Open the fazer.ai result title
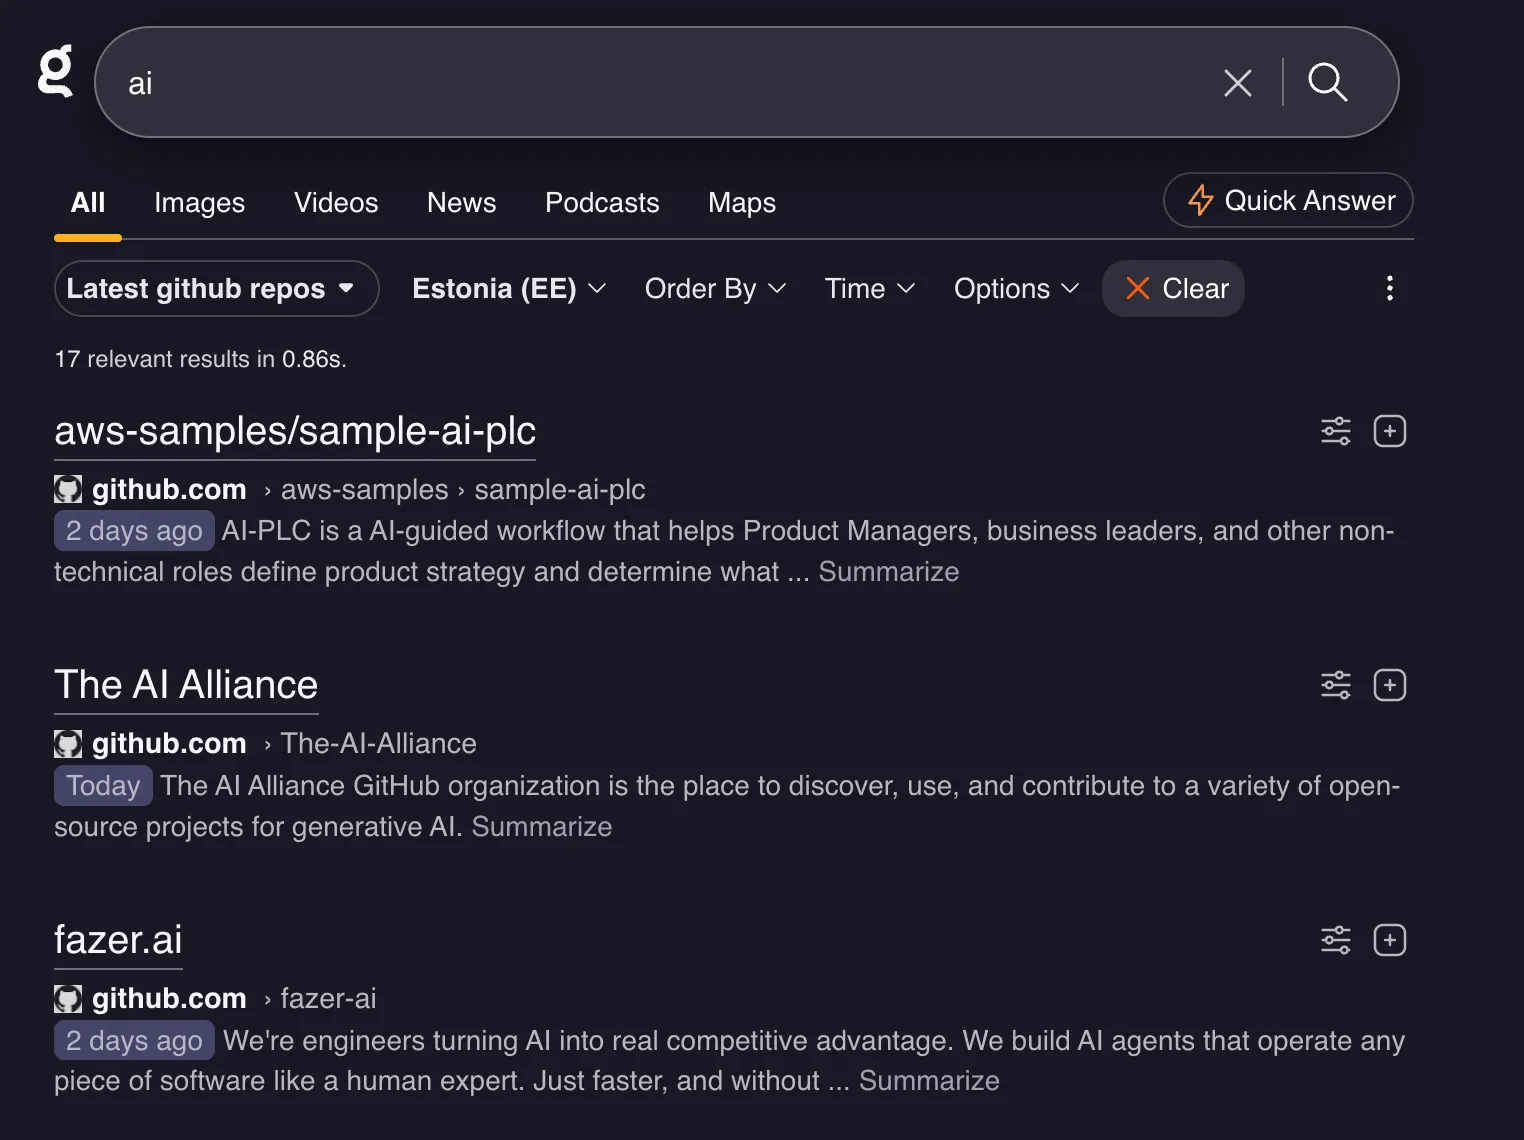 (x=118, y=940)
